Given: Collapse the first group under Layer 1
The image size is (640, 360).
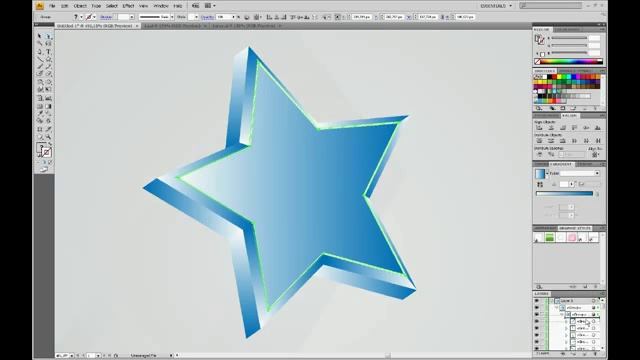Looking at the screenshot, I should pos(557,308).
